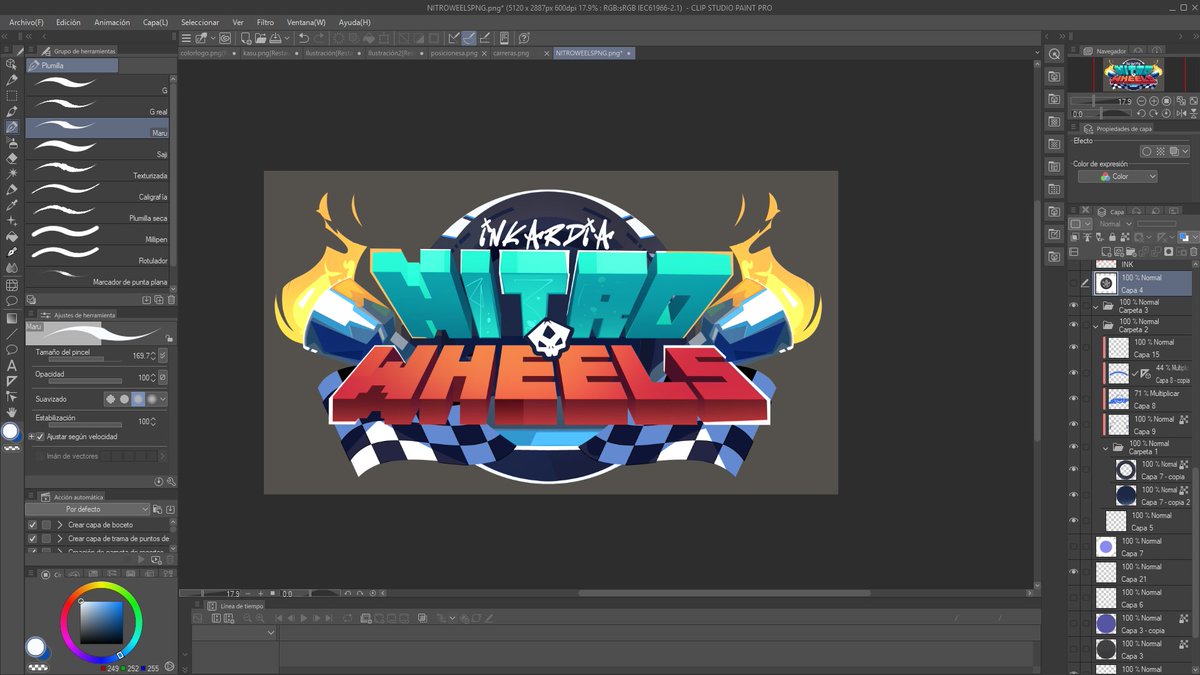Open the Animación menu

pyautogui.click(x=112, y=22)
